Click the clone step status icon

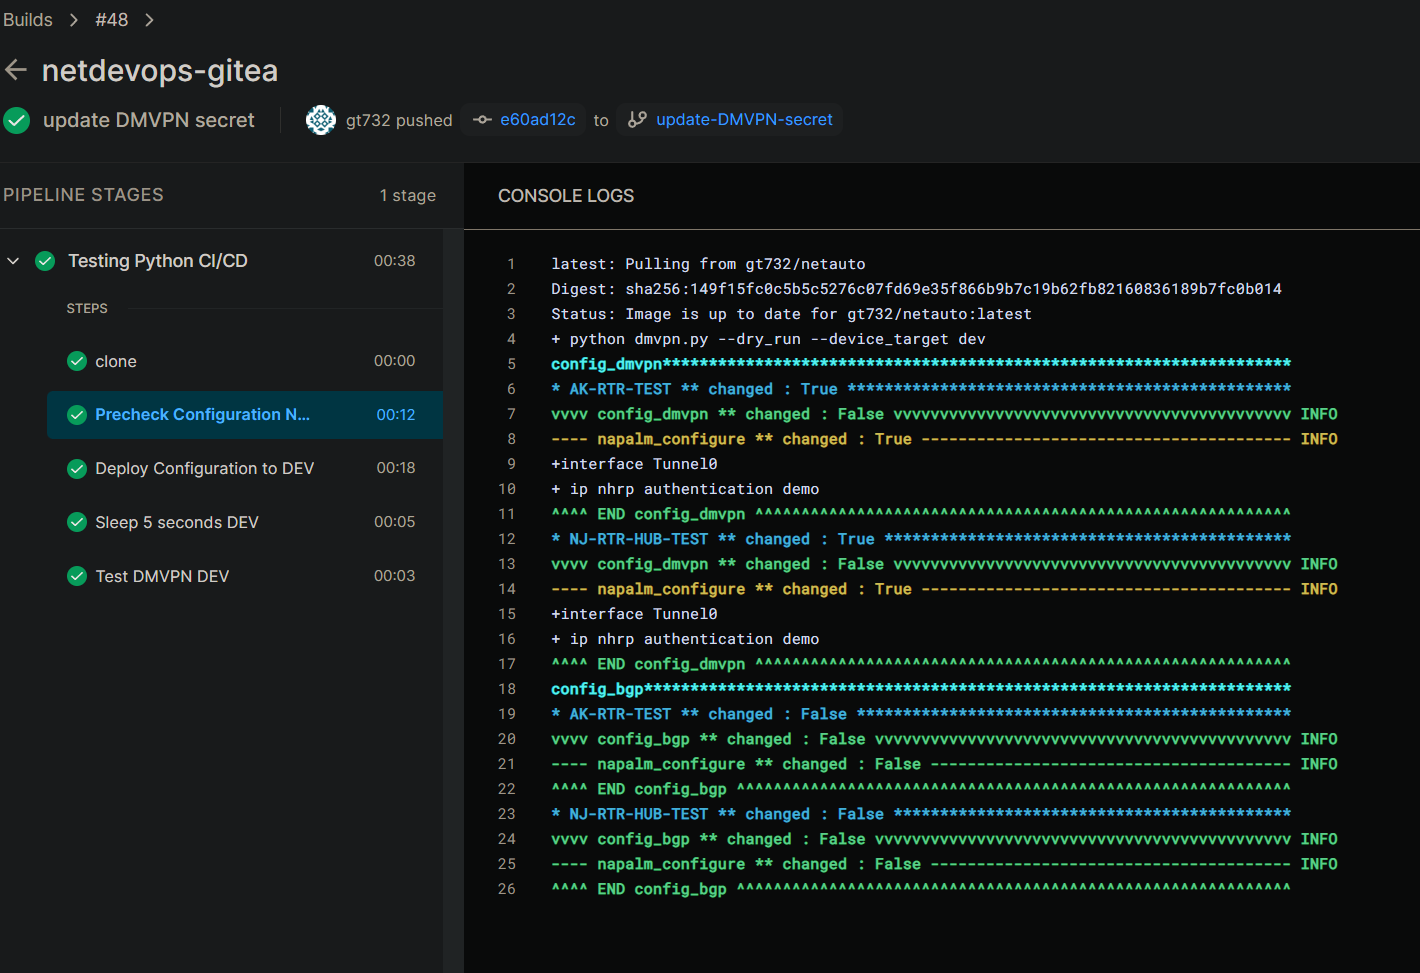coord(77,361)
